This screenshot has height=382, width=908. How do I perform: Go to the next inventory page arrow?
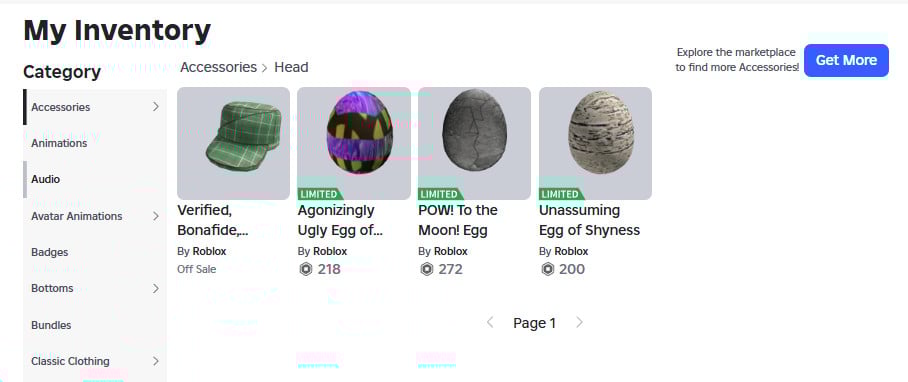(579, 322)
